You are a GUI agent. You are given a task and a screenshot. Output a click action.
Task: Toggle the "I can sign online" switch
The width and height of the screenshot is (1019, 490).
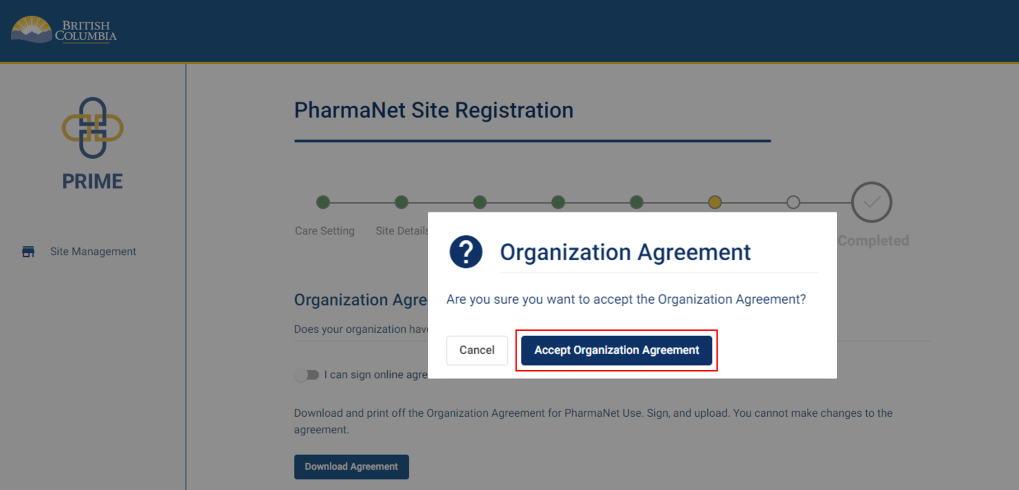[x=306, y=375]
